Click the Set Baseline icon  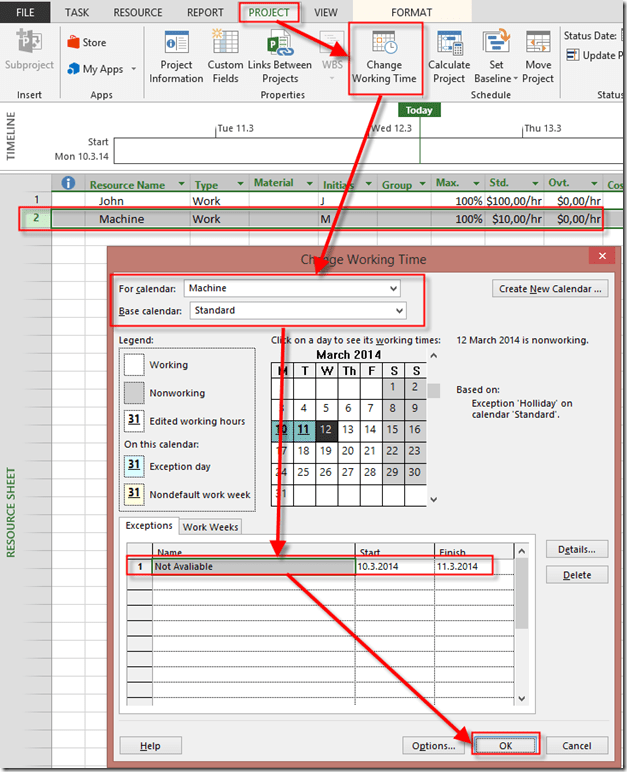click(x=495, y=46)
